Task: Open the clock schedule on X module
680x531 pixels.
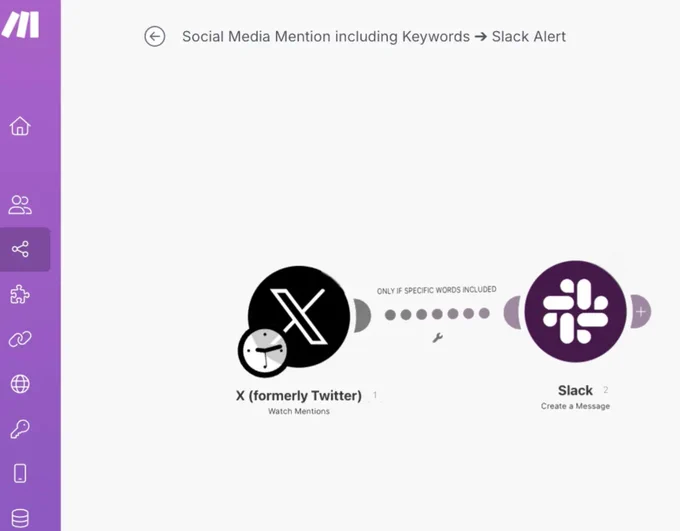Action: (263, 352)
